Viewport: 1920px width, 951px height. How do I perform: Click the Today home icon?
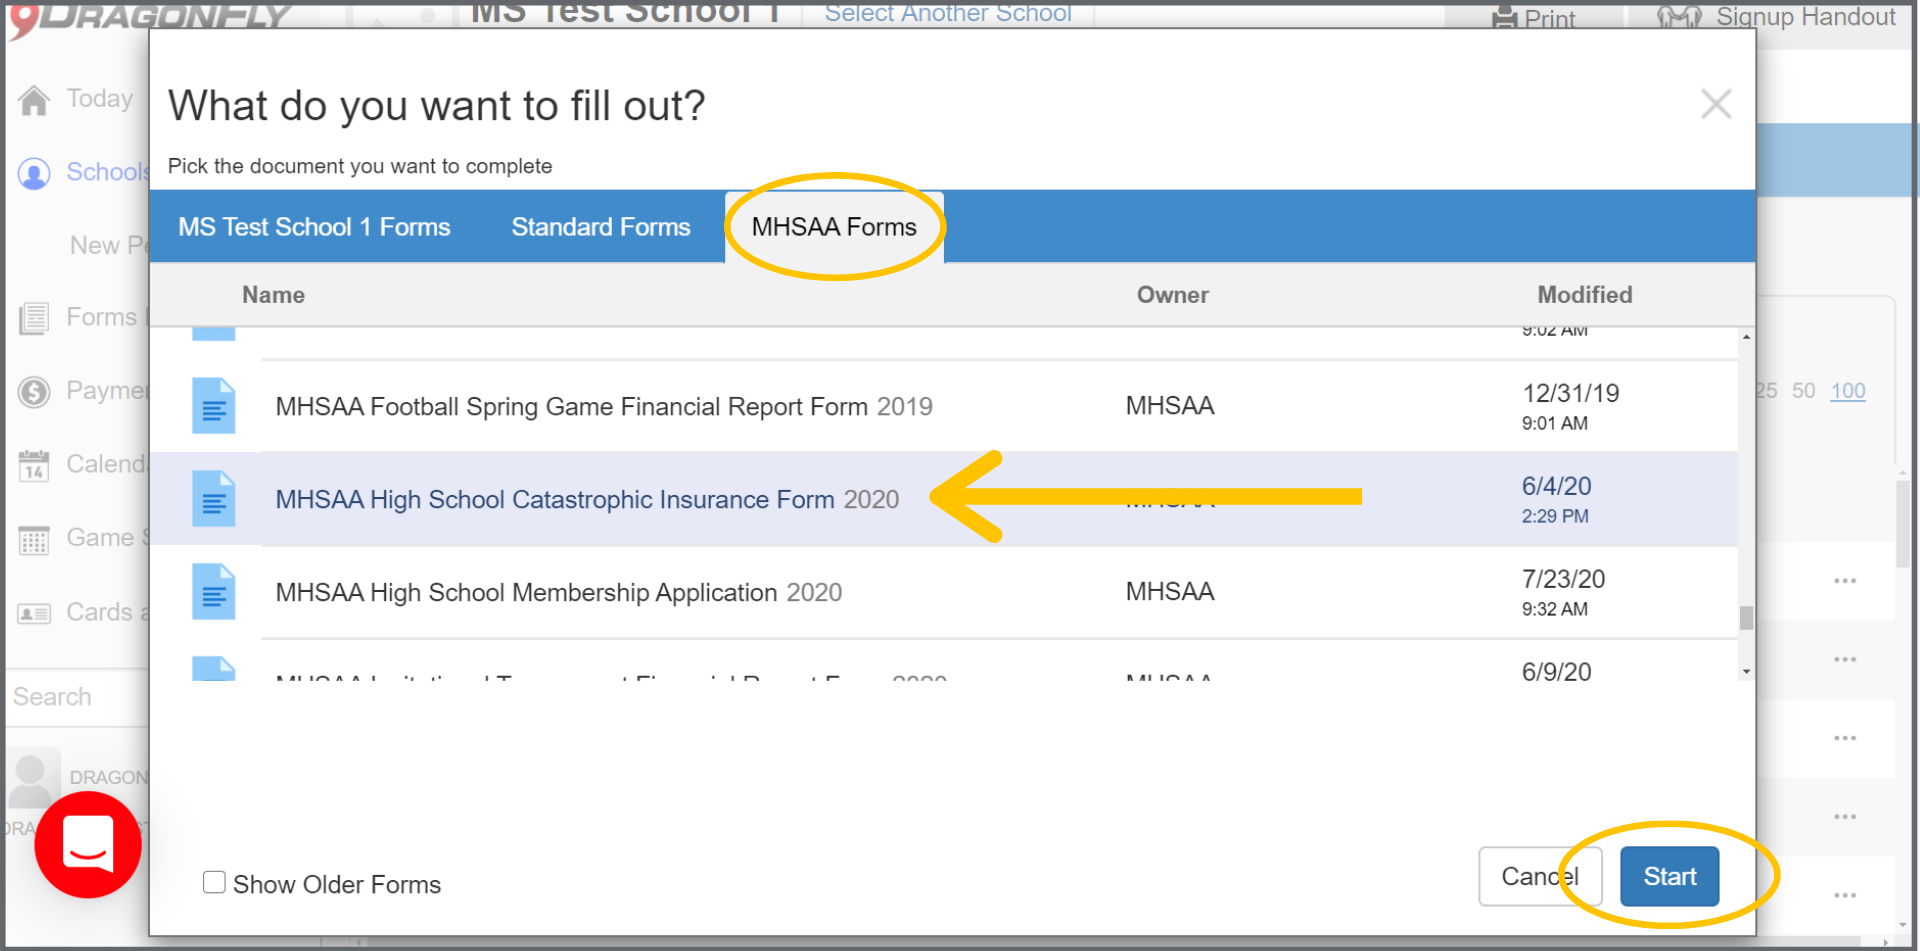34,100
